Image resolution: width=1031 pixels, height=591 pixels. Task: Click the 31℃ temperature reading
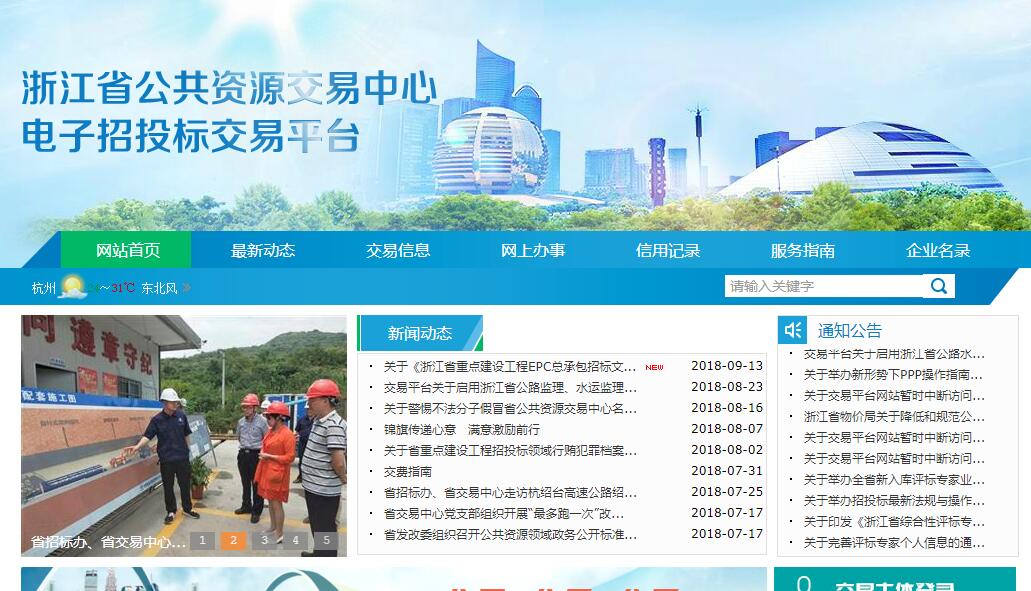[123, 288]
